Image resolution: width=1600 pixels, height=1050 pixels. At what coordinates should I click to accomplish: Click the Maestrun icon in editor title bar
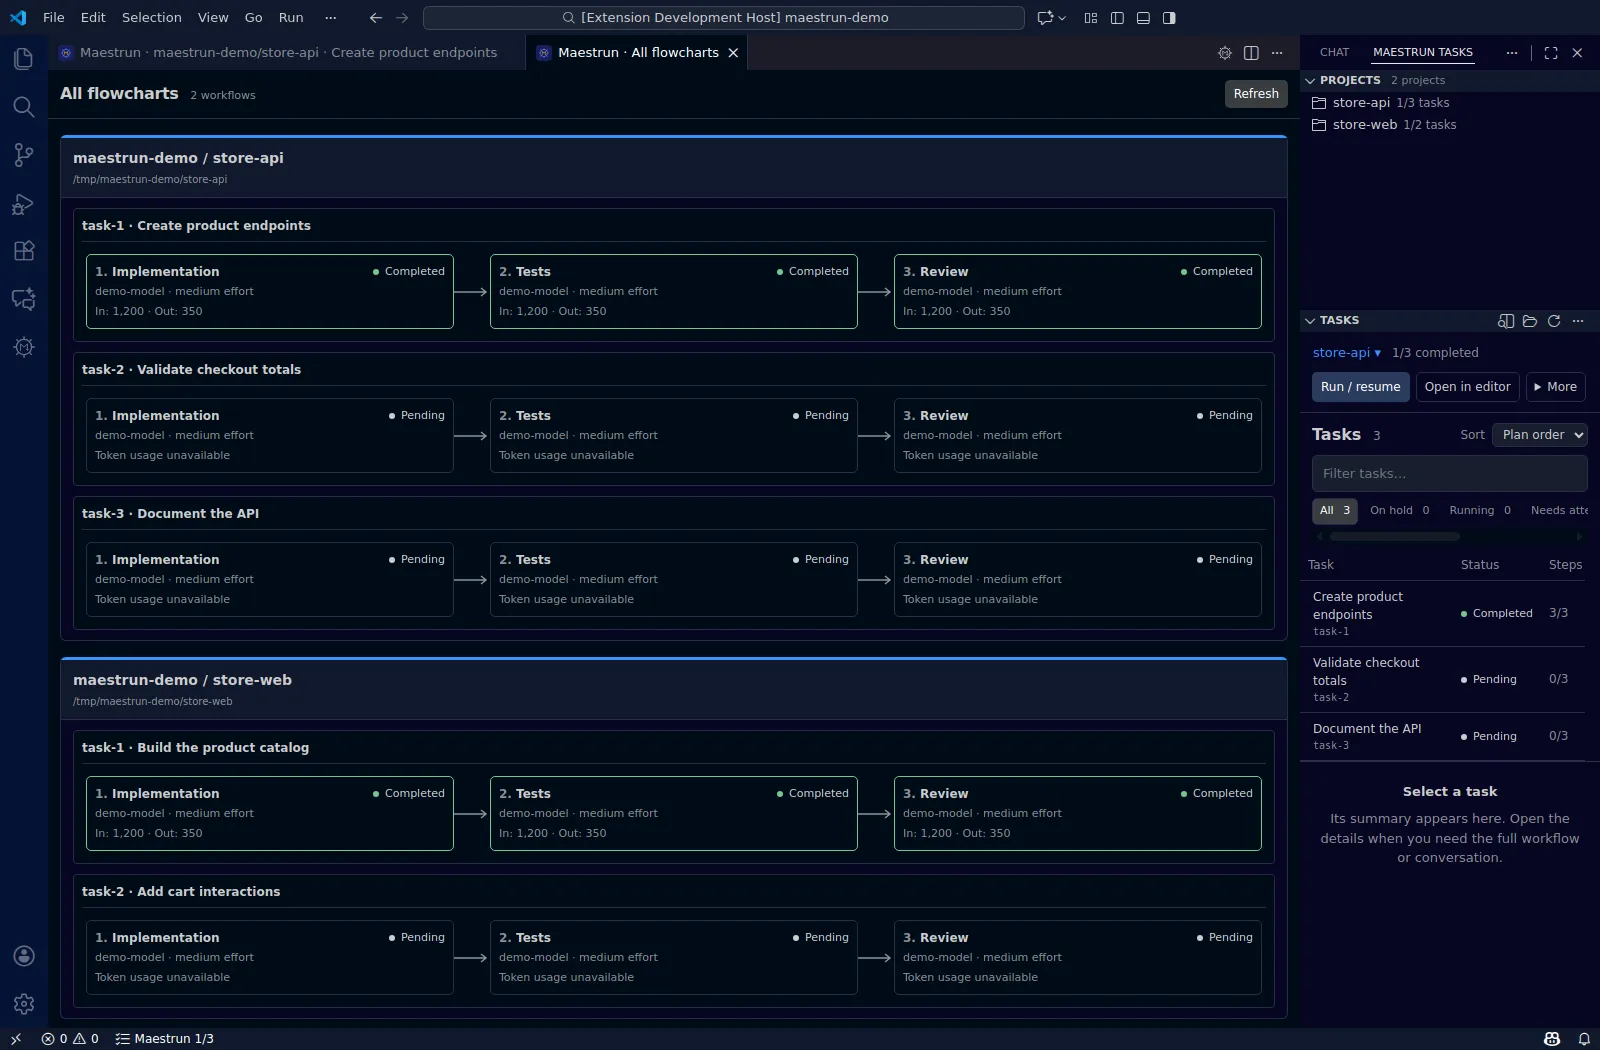click(x=1225, y=53)
